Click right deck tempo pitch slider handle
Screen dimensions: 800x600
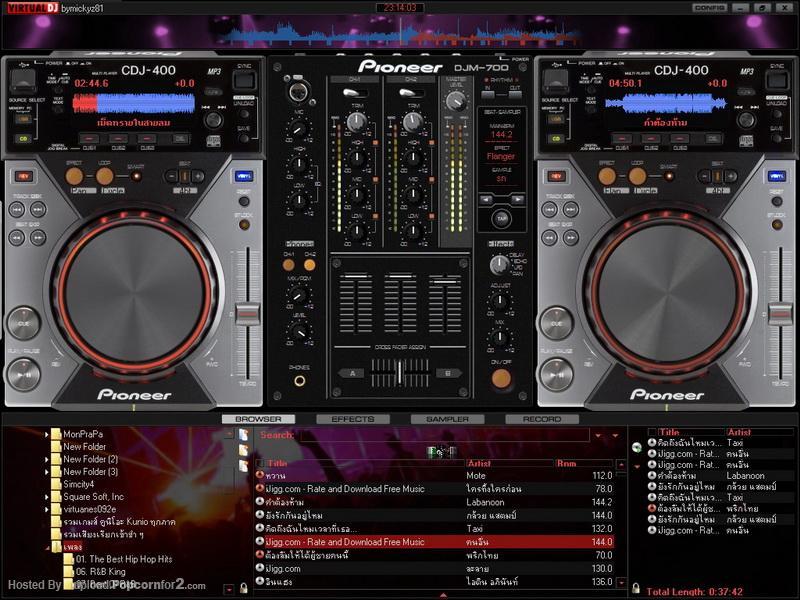click(x=781, y=313)
